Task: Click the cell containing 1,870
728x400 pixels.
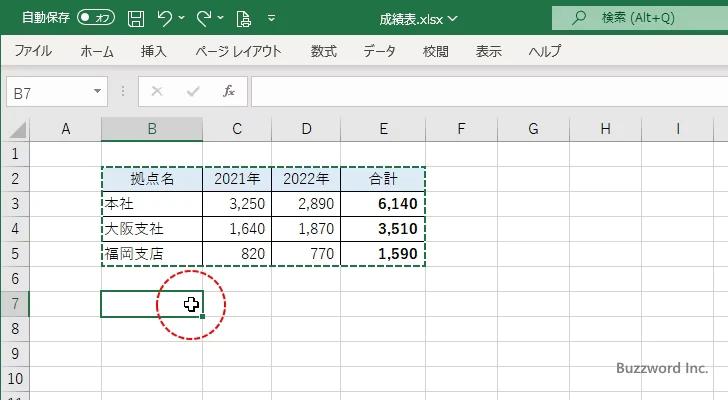Action: 306,229
